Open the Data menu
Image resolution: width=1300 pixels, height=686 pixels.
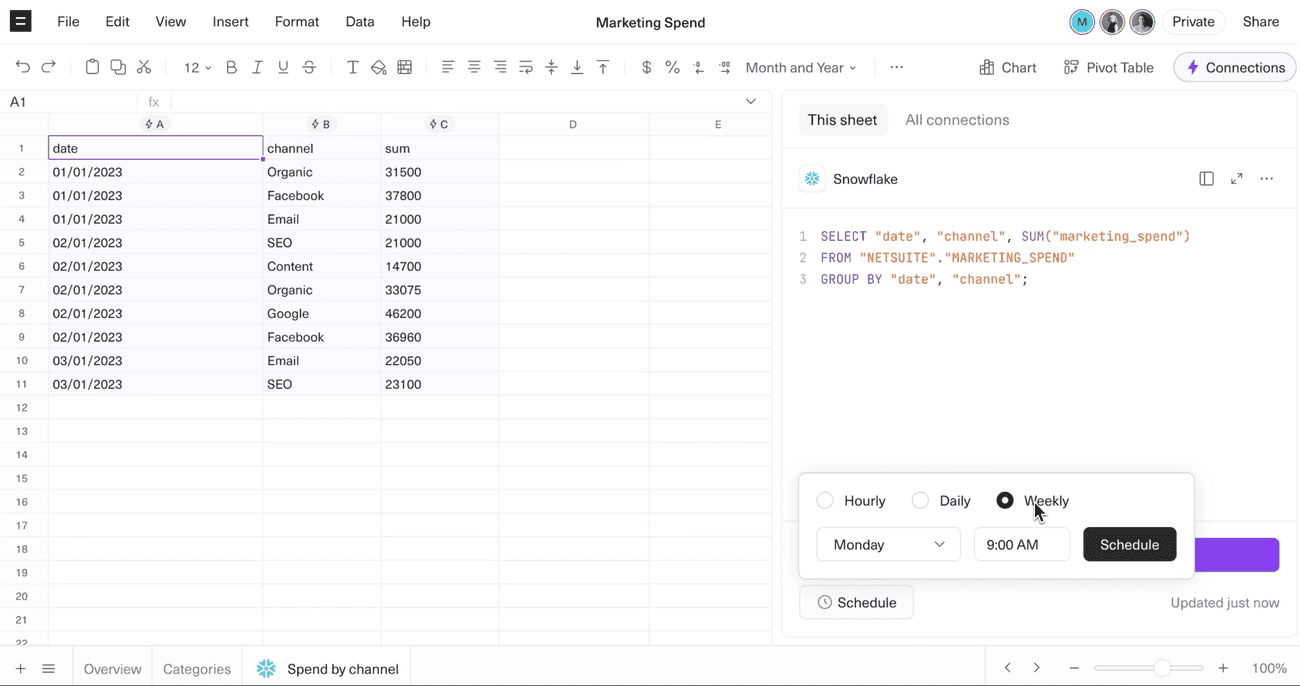tap(359, 21)
